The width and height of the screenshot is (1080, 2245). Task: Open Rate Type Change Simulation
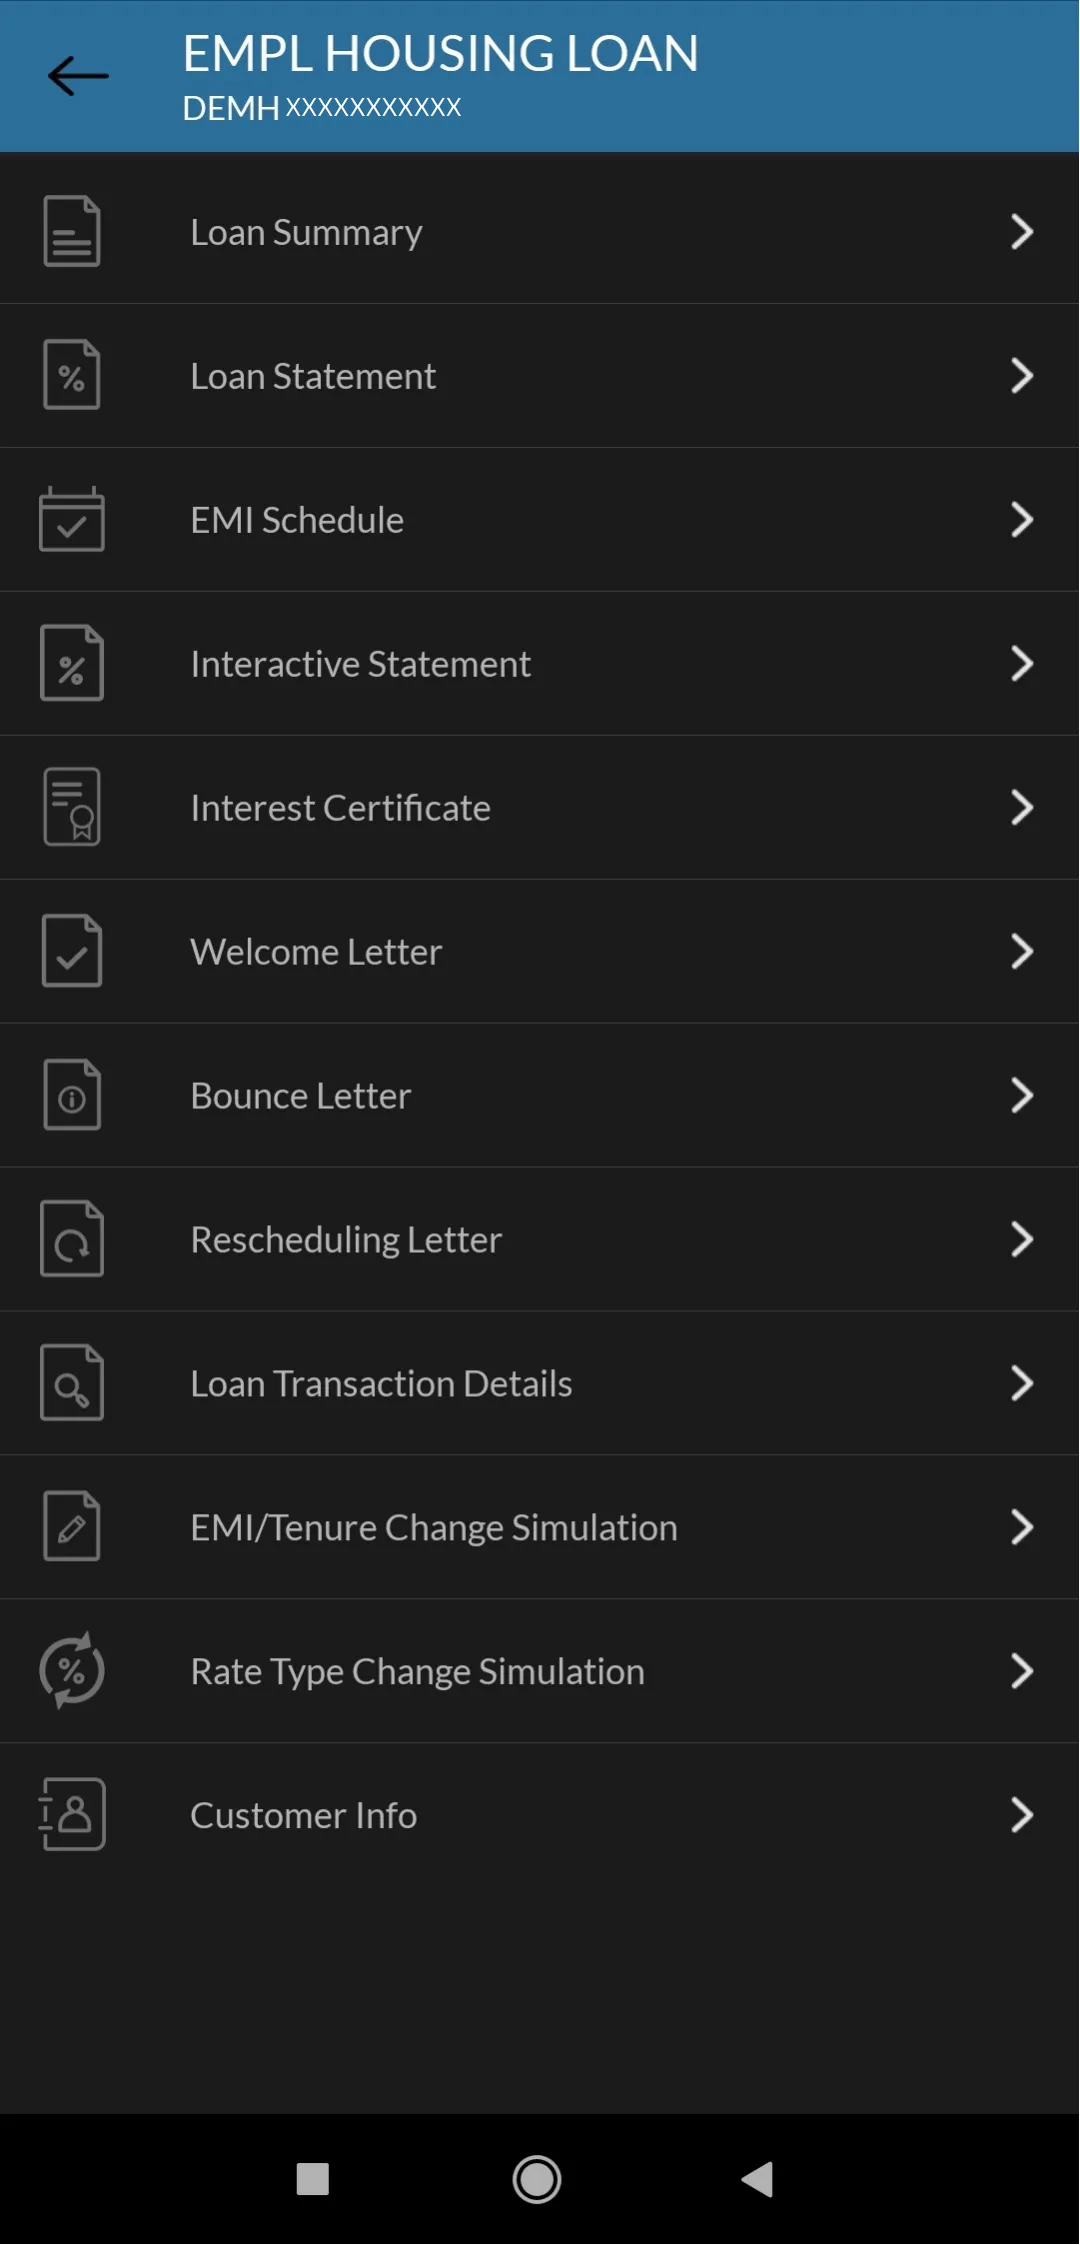coord(417,1672)
